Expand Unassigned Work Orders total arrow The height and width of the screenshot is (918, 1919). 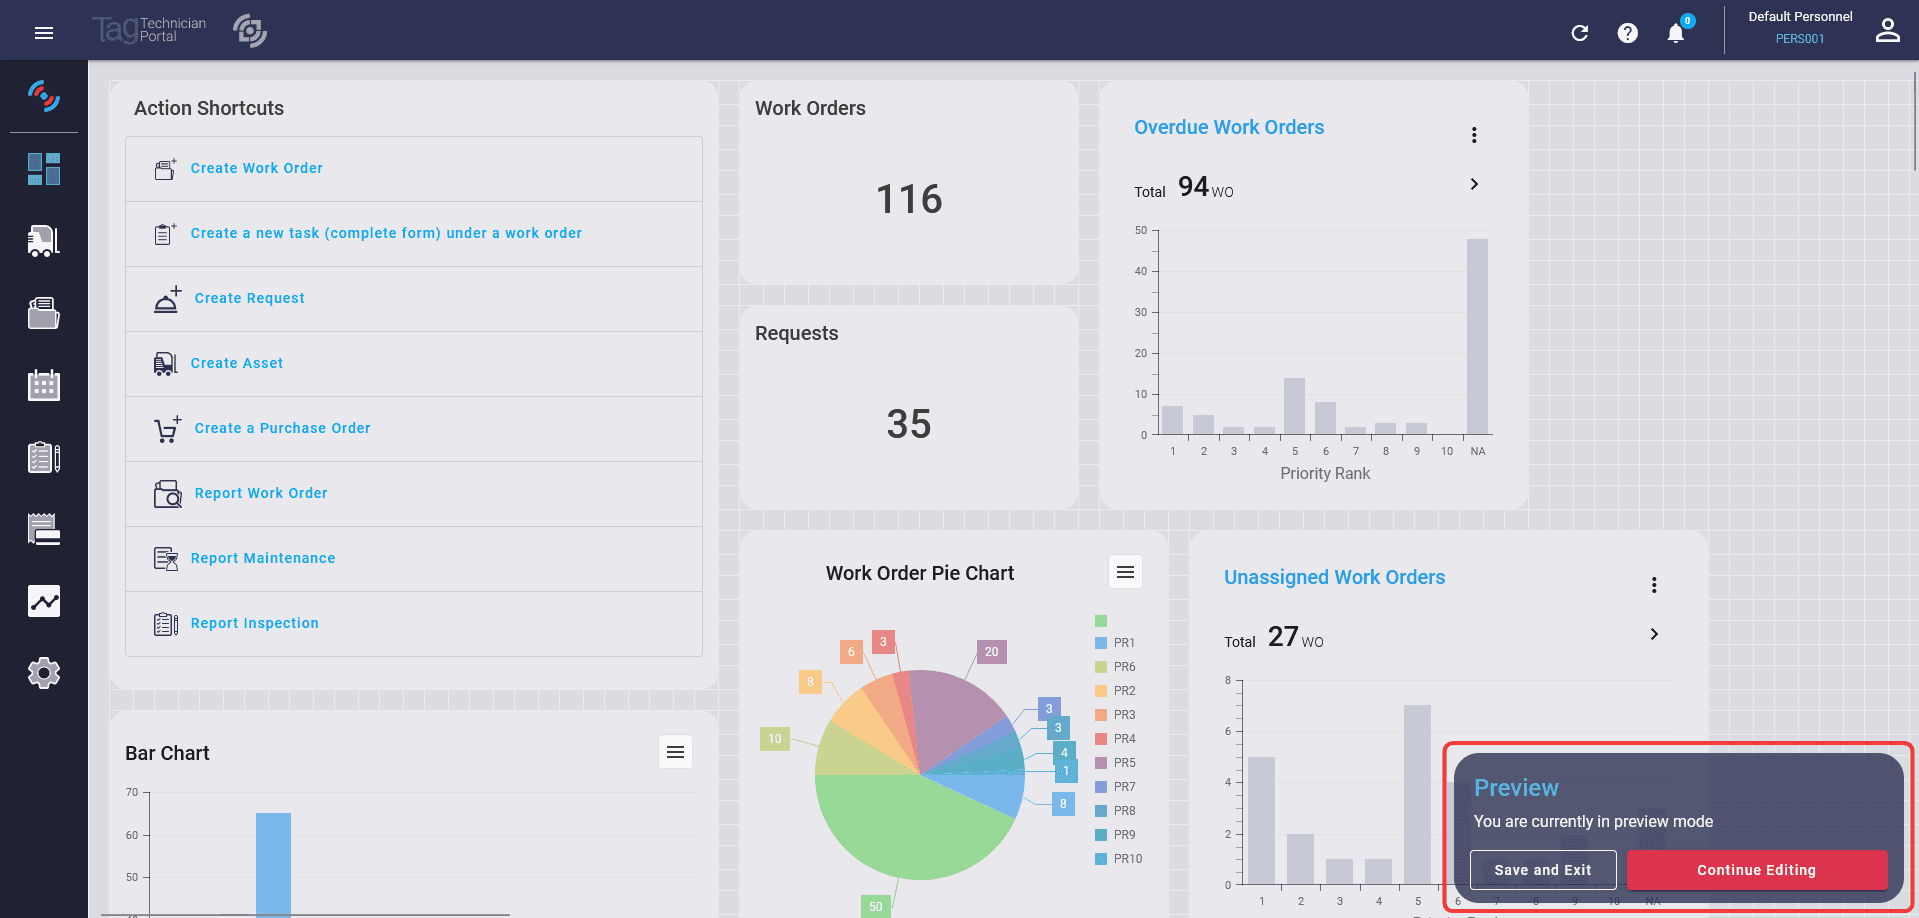pos(1654,634)
